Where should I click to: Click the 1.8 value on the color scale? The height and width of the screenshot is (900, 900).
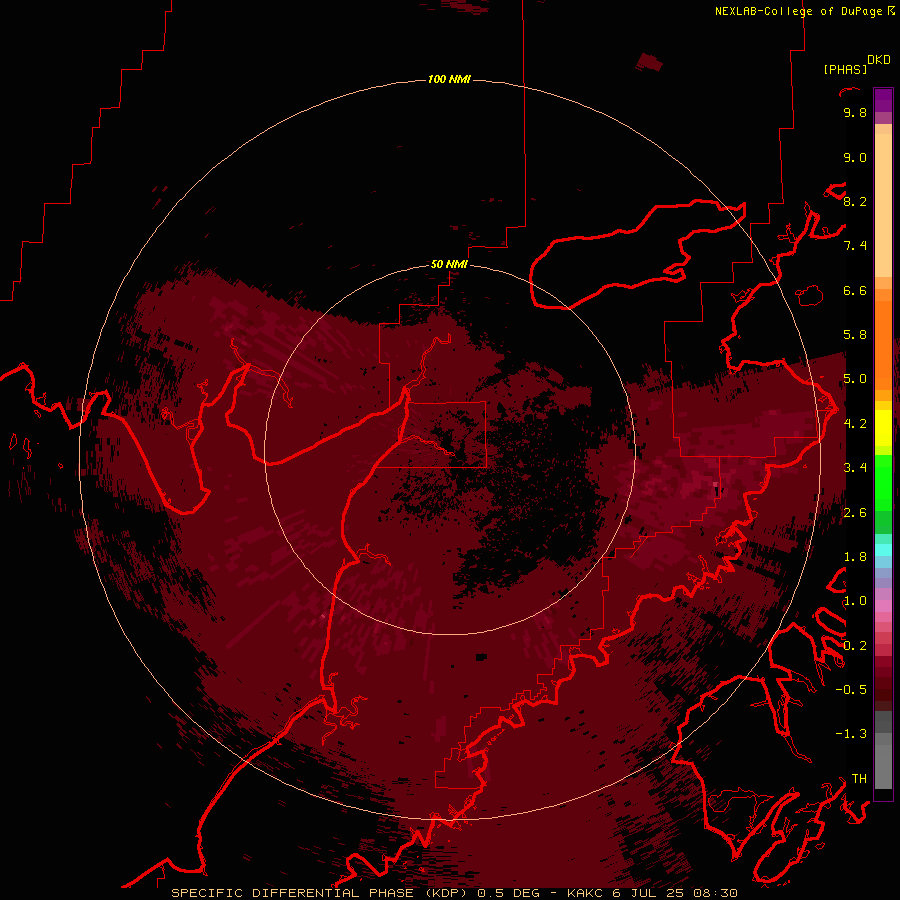(x=855, y=557)
